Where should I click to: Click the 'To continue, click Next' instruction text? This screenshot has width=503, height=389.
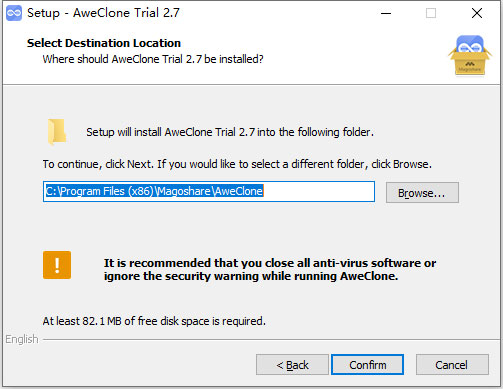(x=237, y=164)
